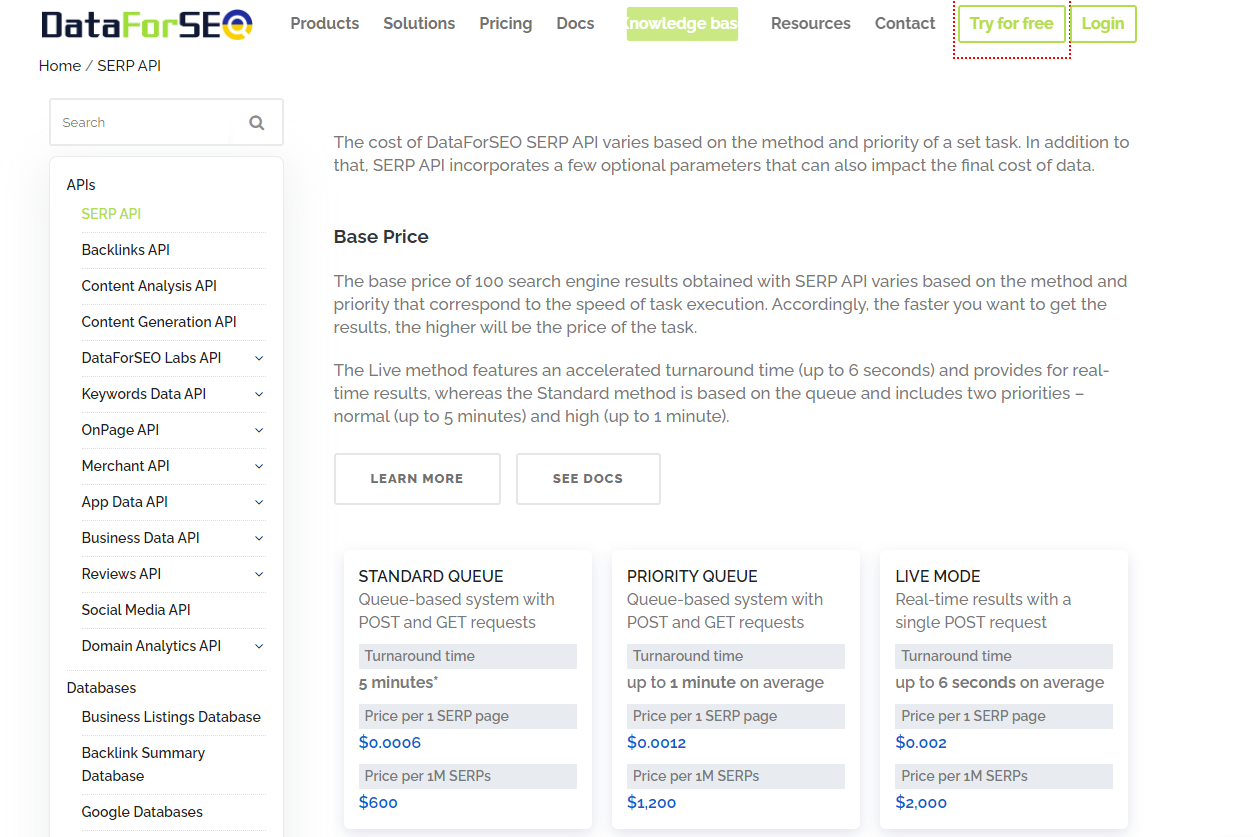Click the $0.002 price value
This screenshot has width=1253, height=837.
tap(921, 743)
